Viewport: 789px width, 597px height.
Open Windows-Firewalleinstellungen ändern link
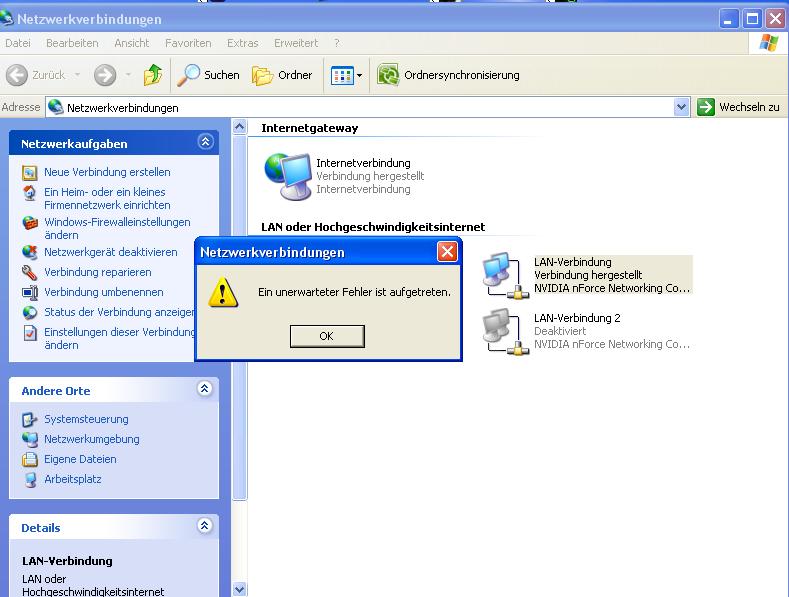(117, 229)
